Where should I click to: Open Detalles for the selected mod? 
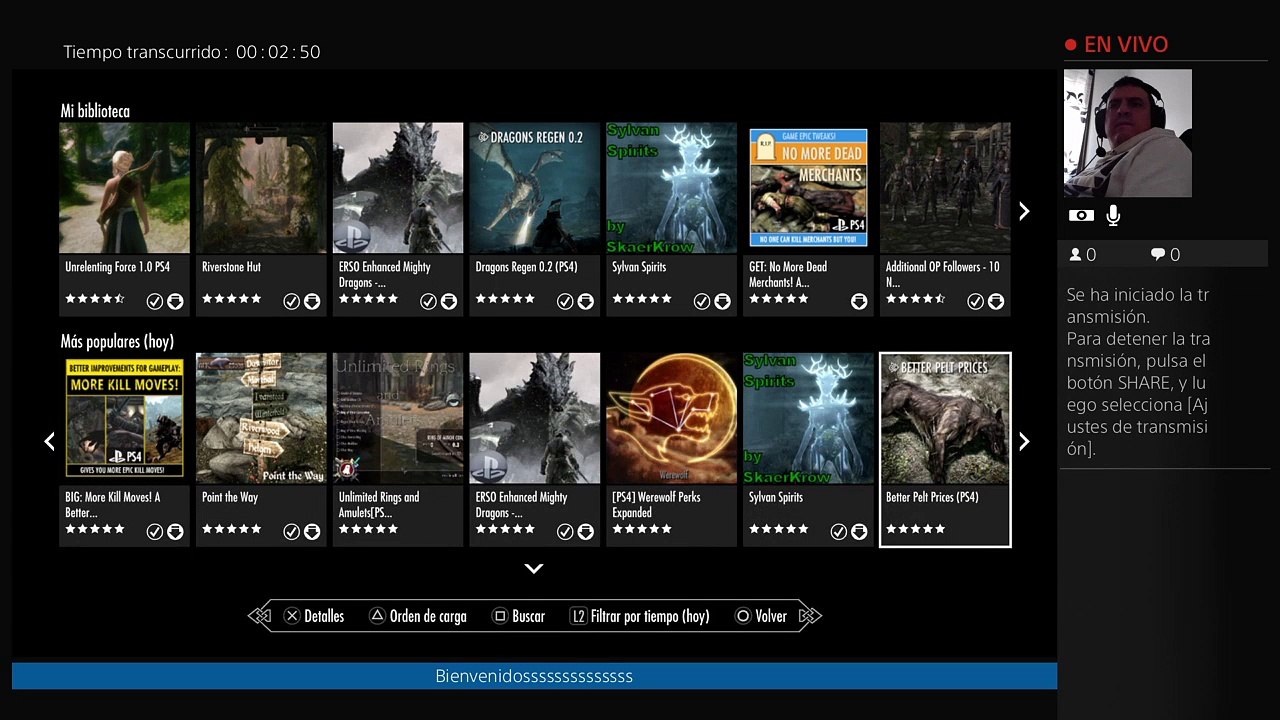pos(324,616)
